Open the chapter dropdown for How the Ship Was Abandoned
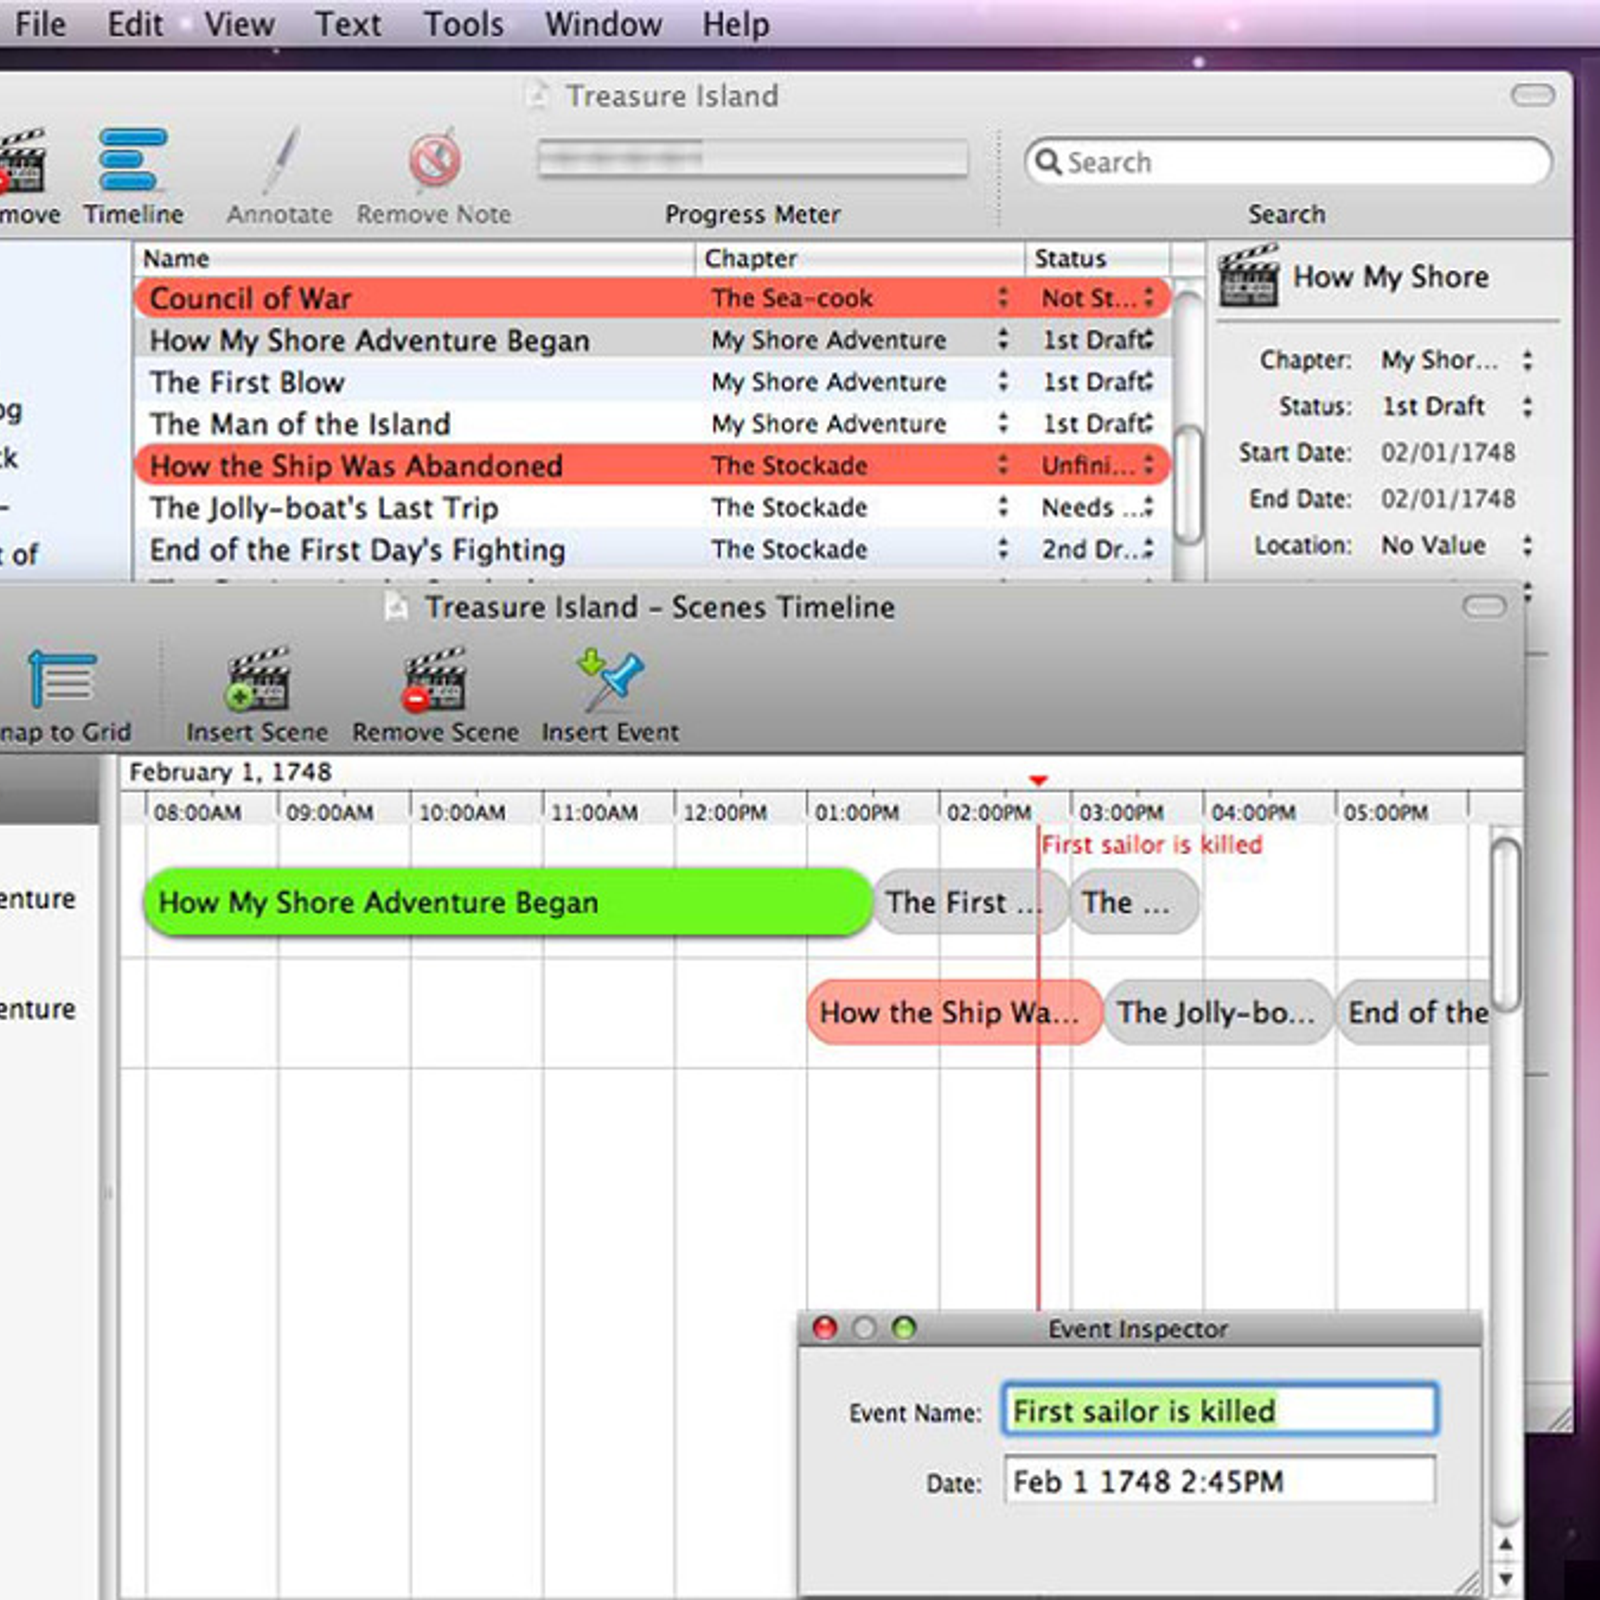This screenshot has height=1600, width=1600. point(1003,466)
